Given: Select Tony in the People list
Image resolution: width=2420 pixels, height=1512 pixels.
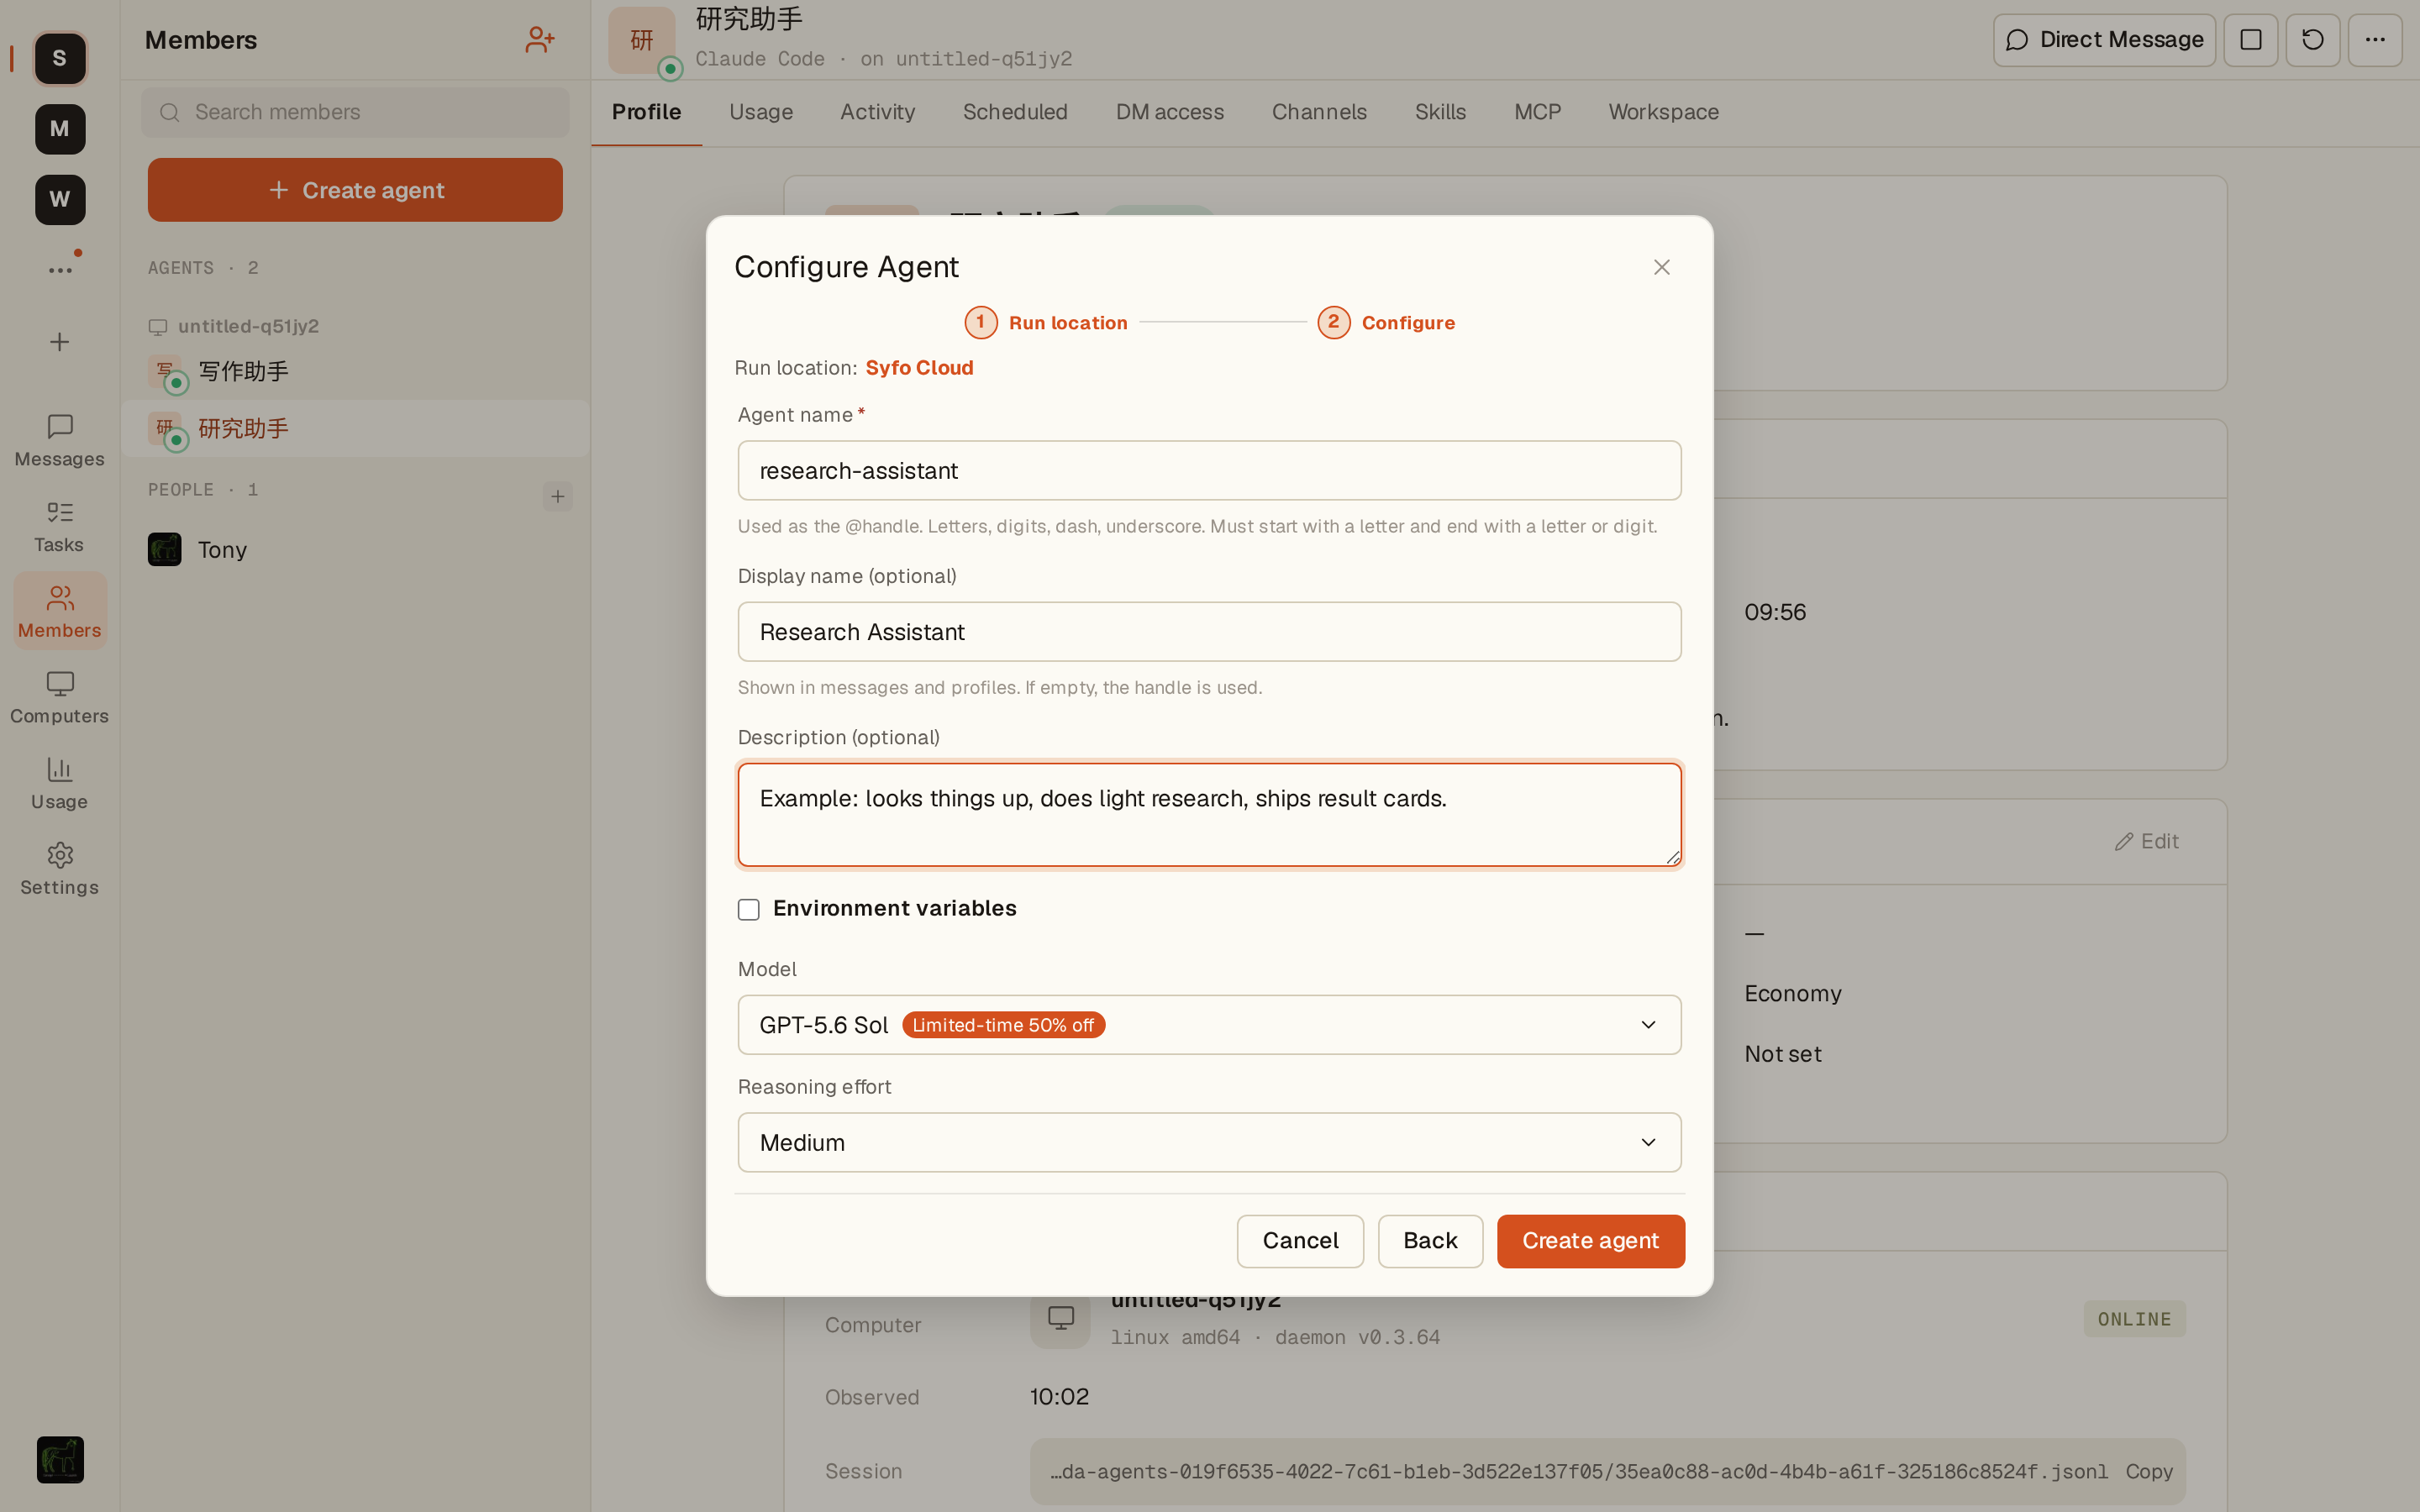Looking at the screenshot, I should click(355, 550).
